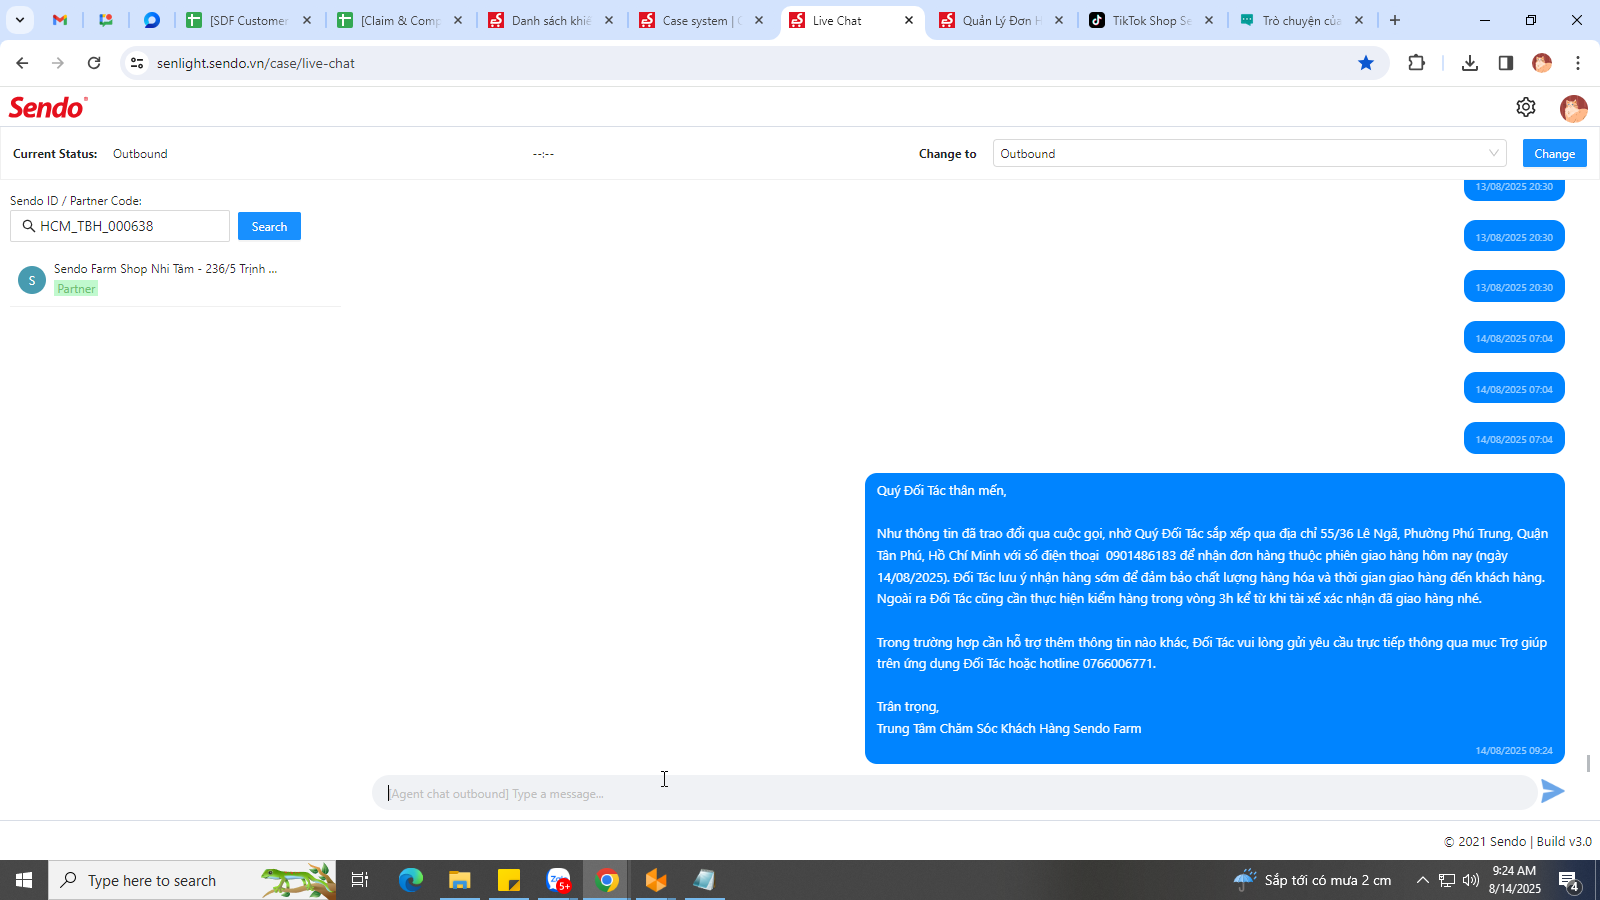Open the settings gear in Sendo header
1600x900 pixels.
click(1526, 107)
